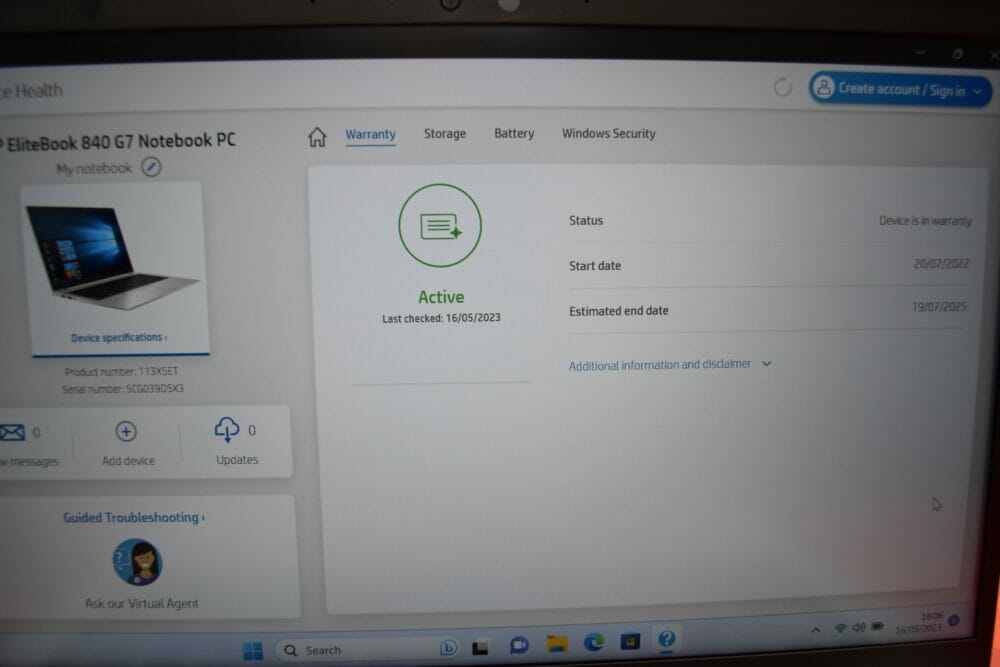
Task: Open the battery tray icon
Action: click(x=878, y=626)
